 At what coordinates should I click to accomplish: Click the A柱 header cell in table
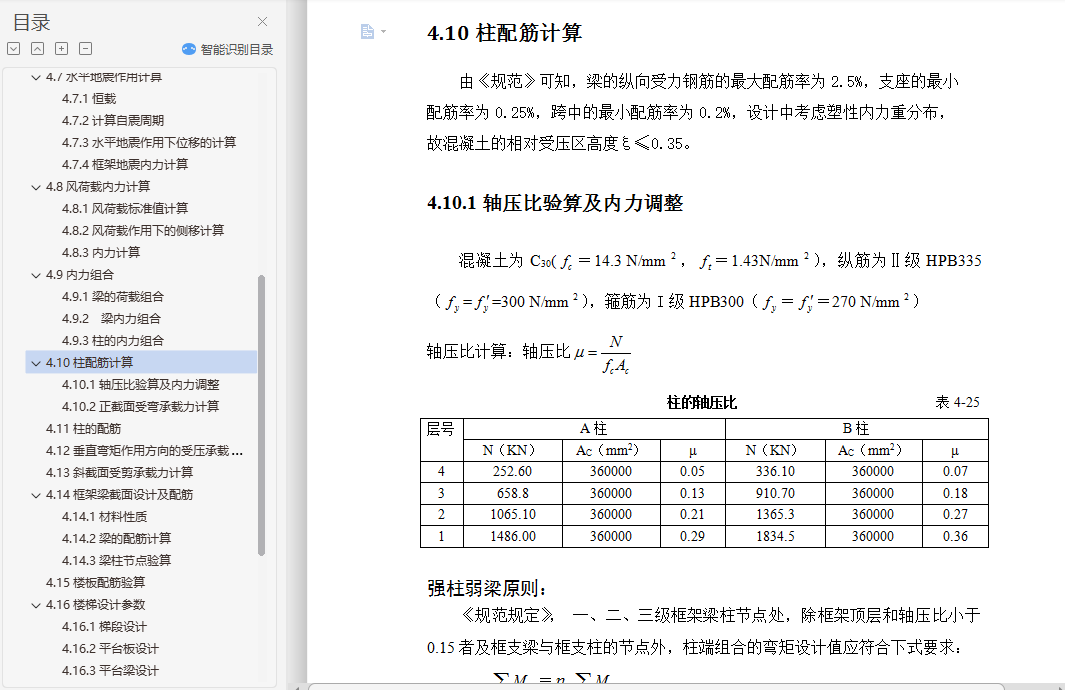(x=593, y=429)
